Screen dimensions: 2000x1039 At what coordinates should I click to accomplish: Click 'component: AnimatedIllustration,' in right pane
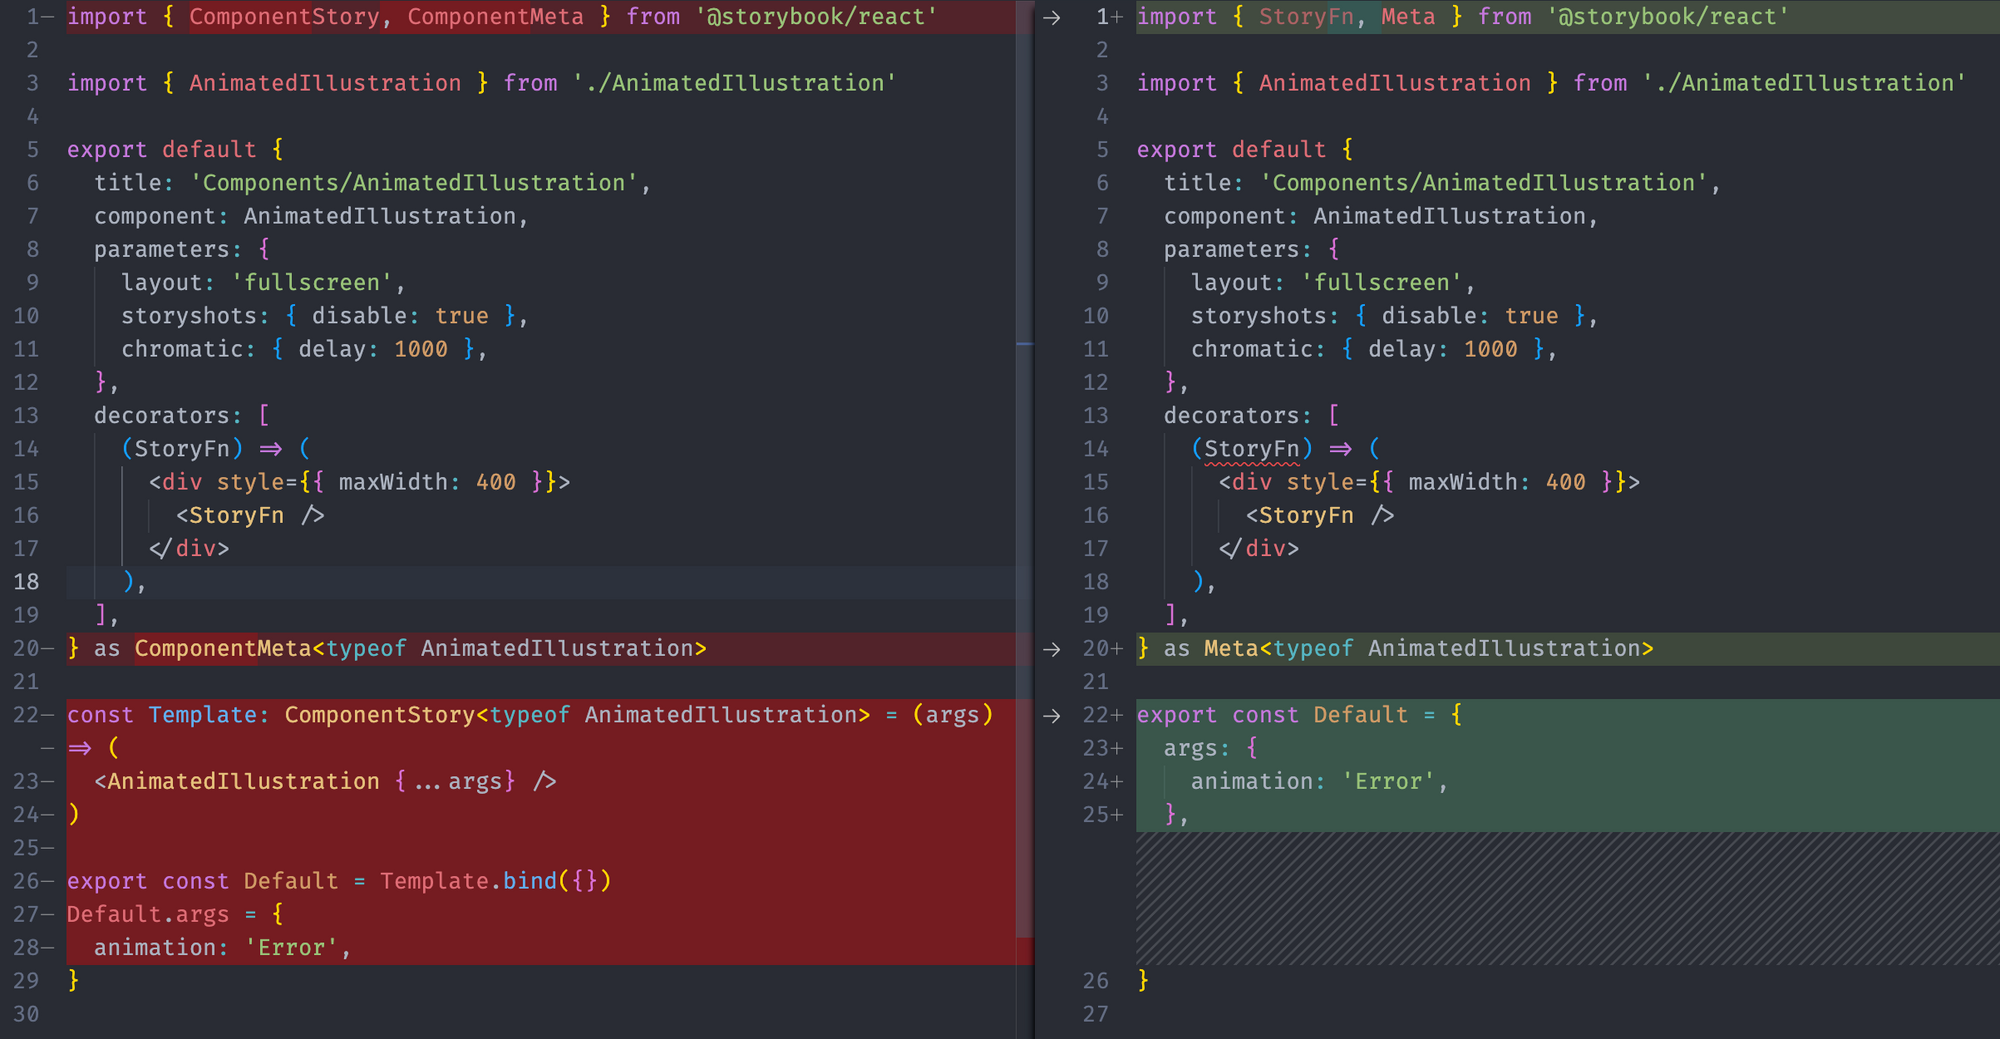click(1381, 216)
